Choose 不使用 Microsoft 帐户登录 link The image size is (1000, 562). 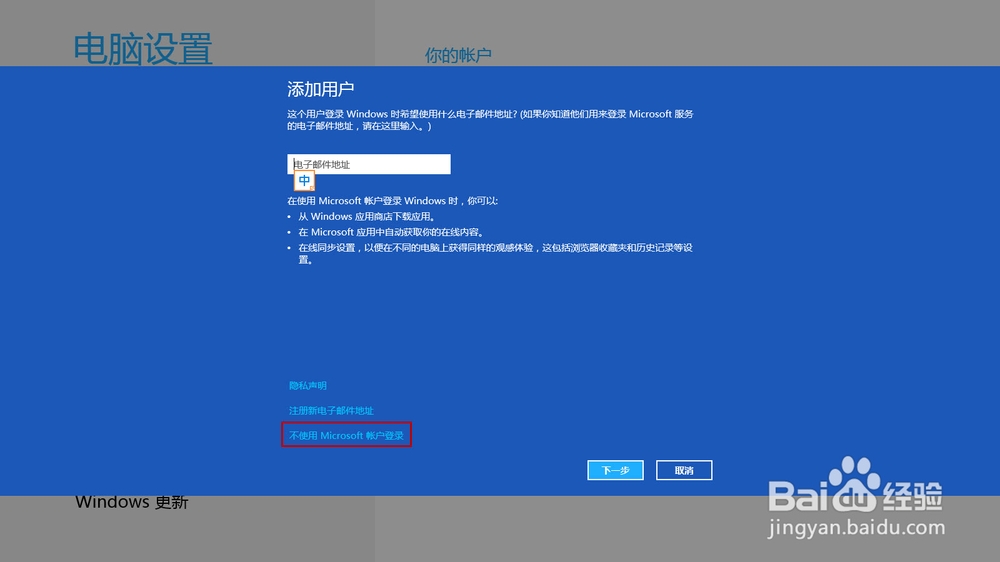coord(346,435)
